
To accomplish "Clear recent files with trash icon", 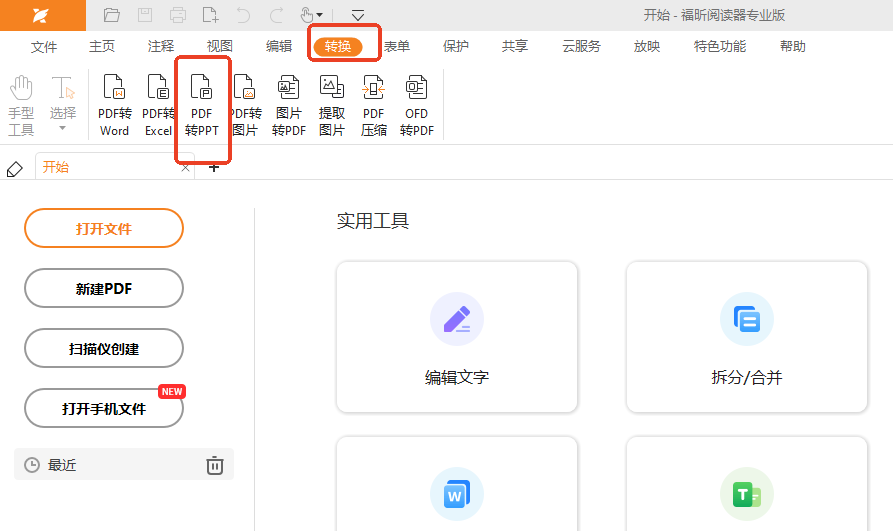I will point(215,465).
